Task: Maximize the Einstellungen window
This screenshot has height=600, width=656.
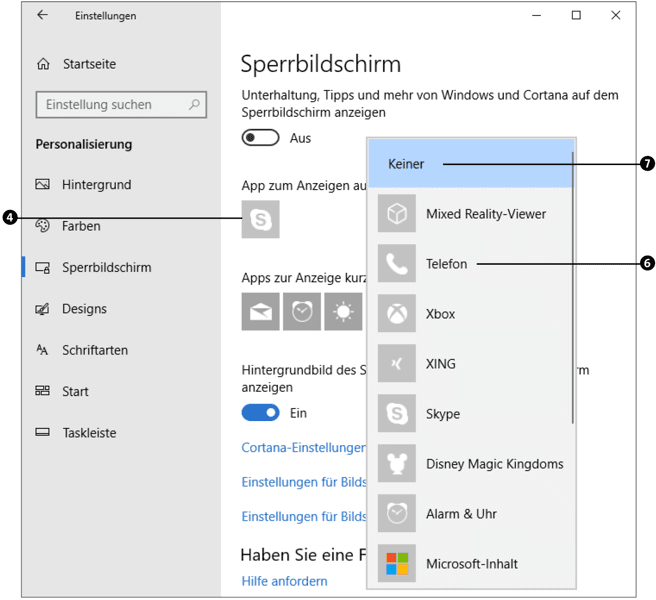Action: click(576, 15)
